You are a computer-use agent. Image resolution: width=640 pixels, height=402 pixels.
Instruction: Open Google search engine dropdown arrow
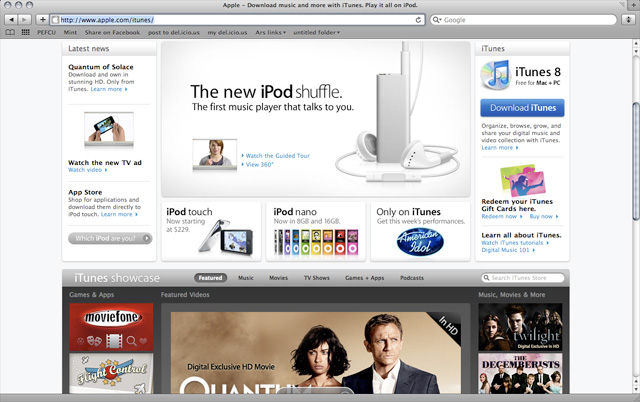[x=441, y=20]
